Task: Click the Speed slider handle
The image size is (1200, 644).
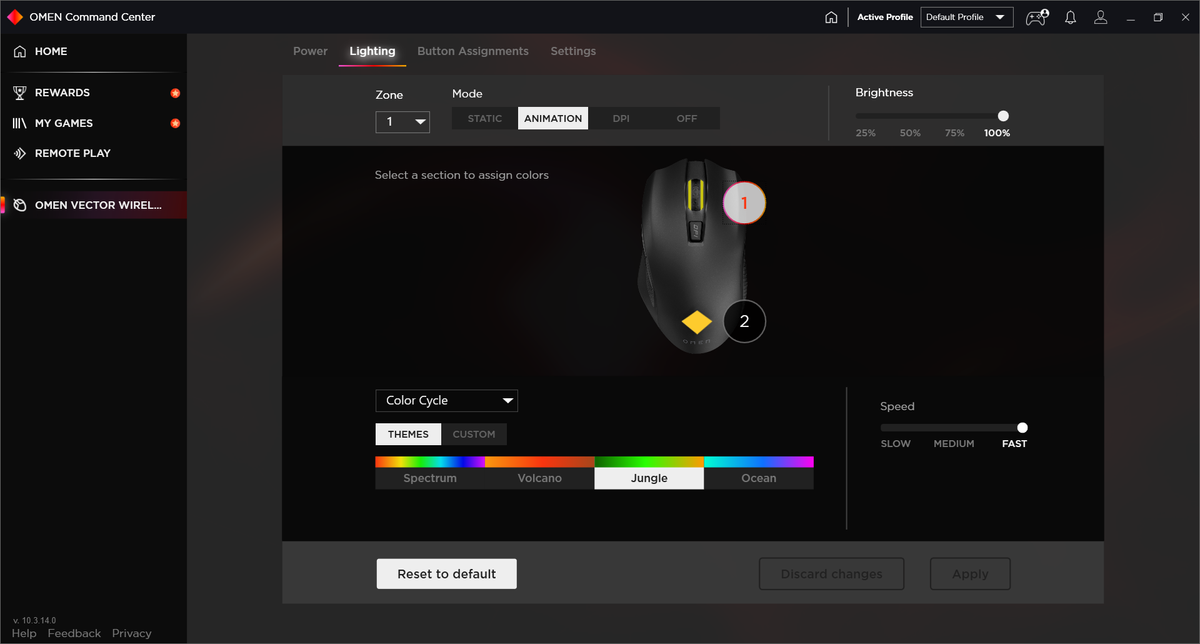Action: [x=1022, y=427]
